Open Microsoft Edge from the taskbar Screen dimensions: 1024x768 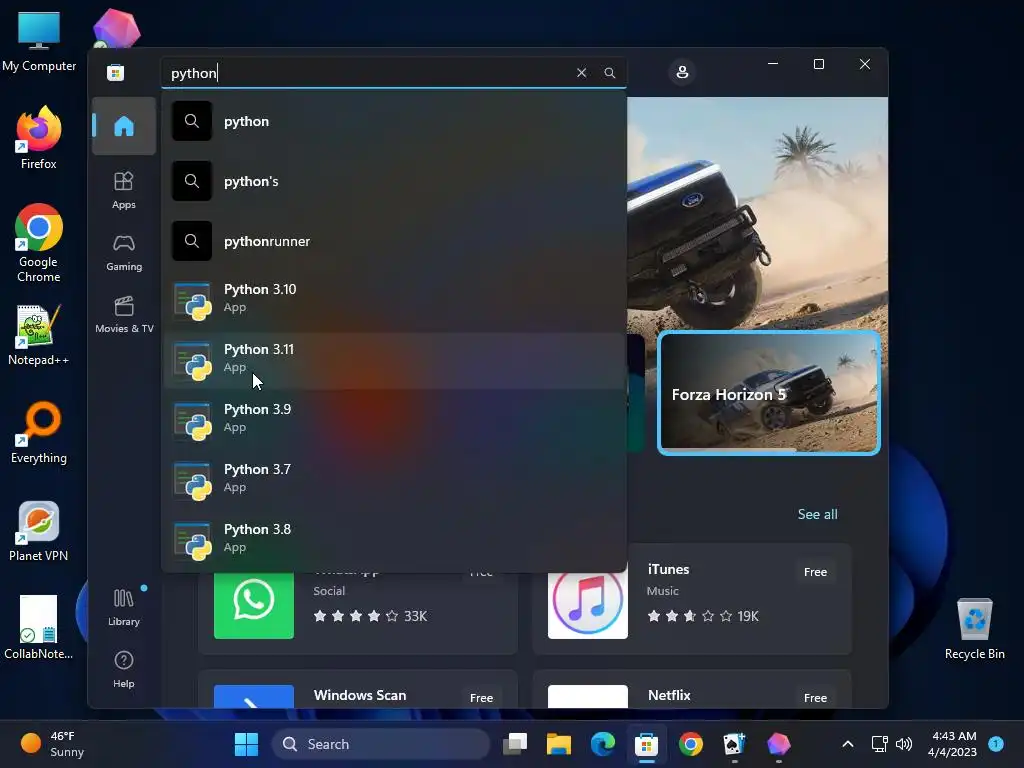602,744
